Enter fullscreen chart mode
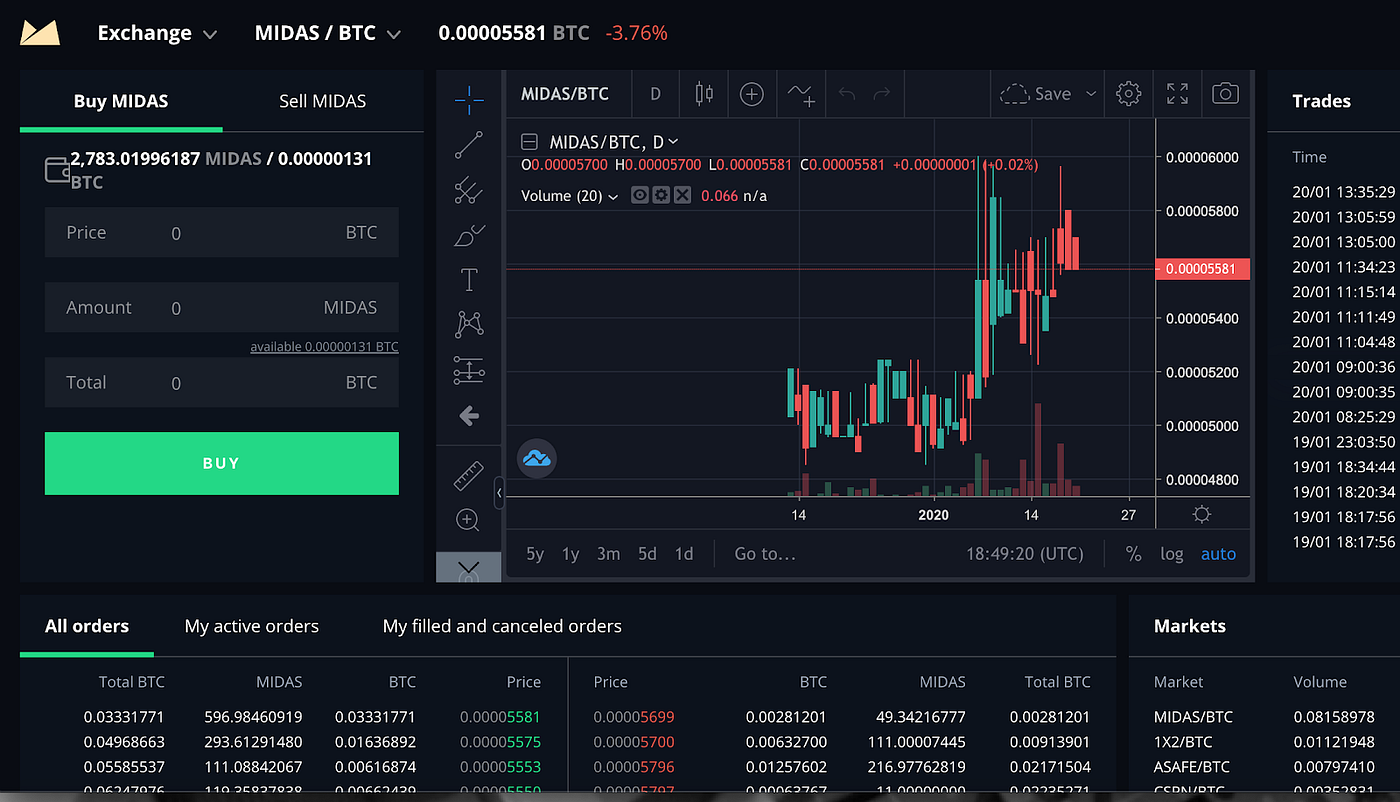 click(1177, 93)
